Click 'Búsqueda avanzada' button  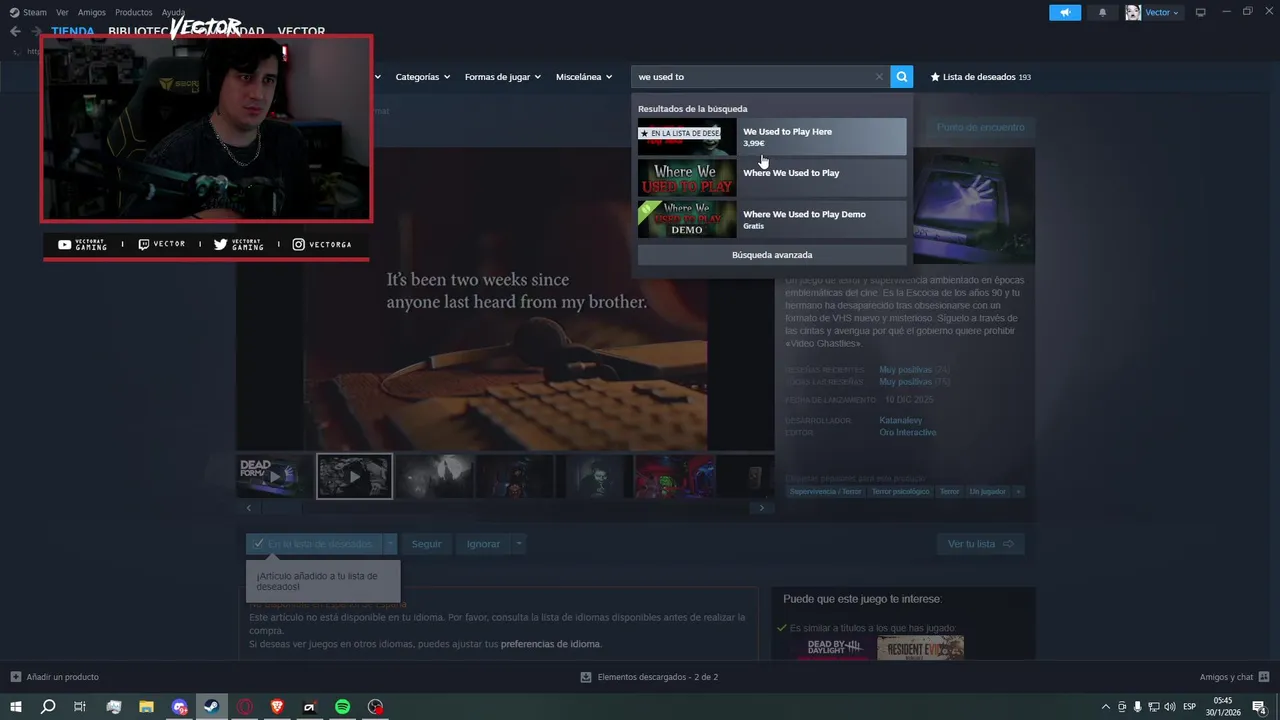point(772,255)
